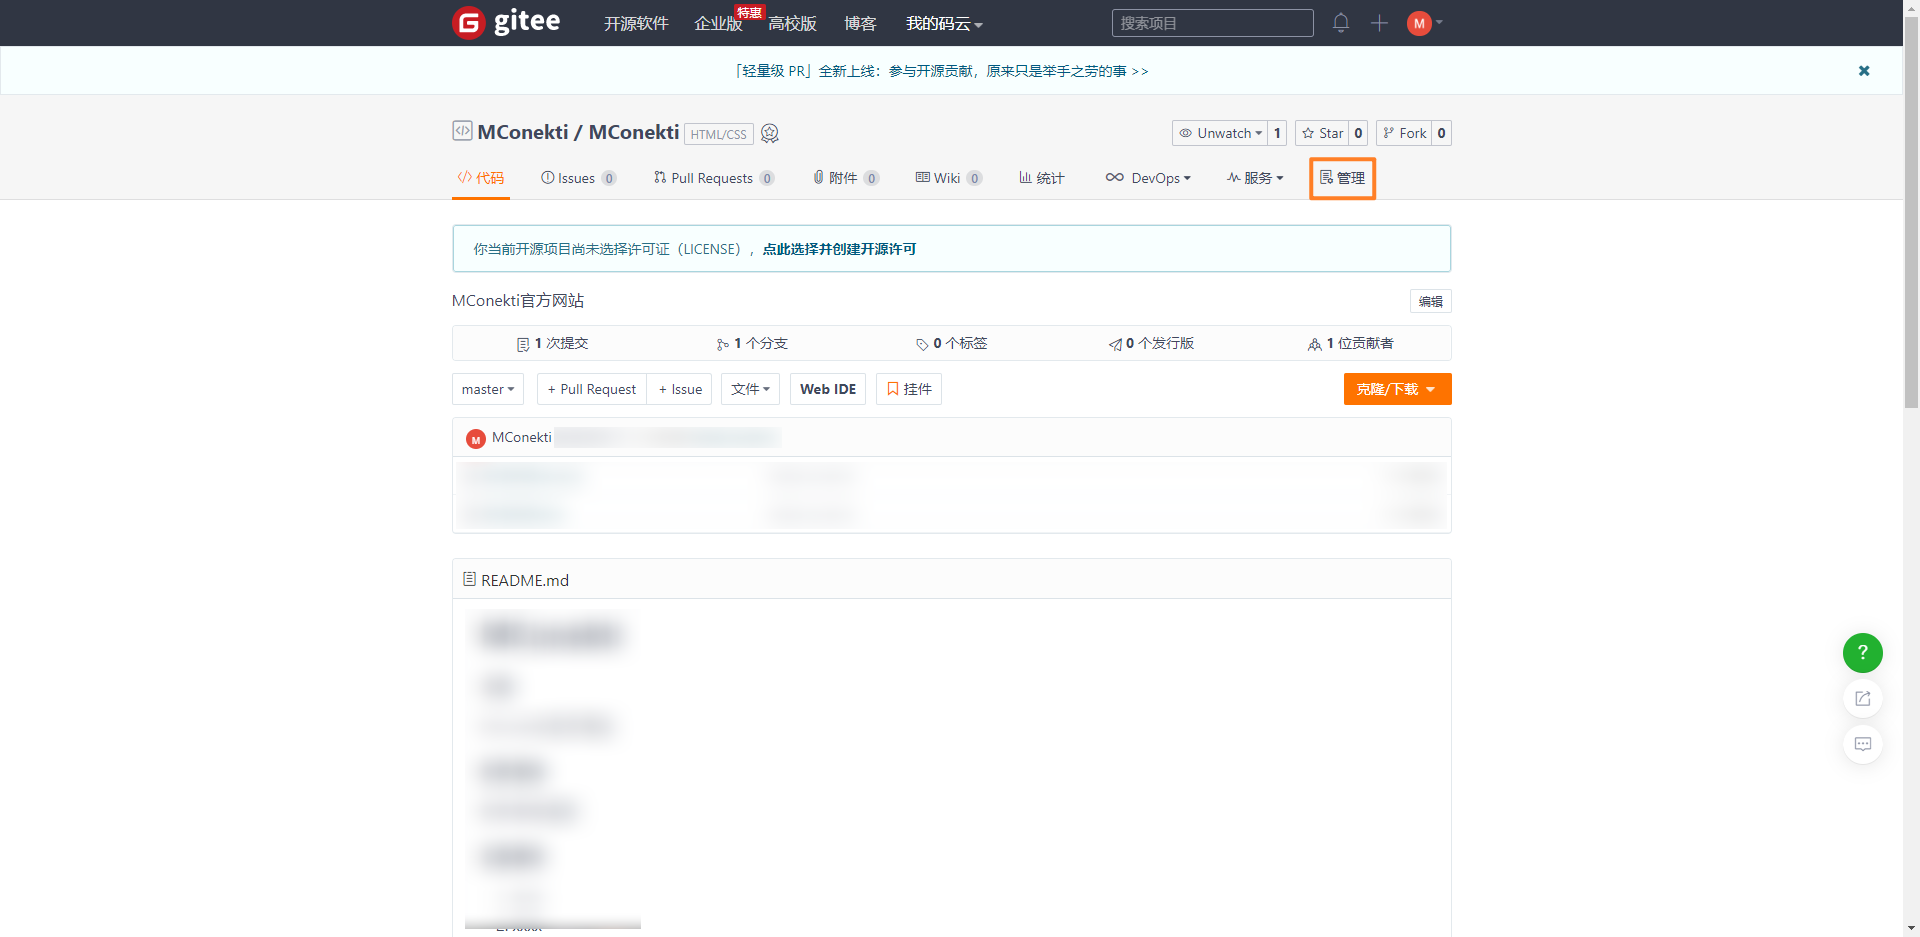Click the README.md file icon
Image resolution: width=1920 pixels, height=937 pixels.
[x=469, y=579]
